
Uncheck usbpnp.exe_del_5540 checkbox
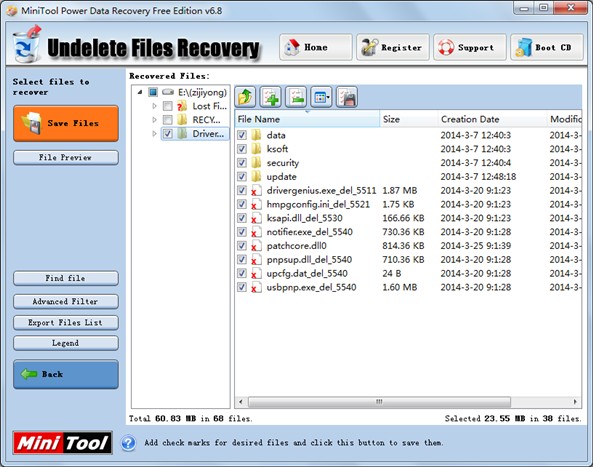tap(242, 287)
